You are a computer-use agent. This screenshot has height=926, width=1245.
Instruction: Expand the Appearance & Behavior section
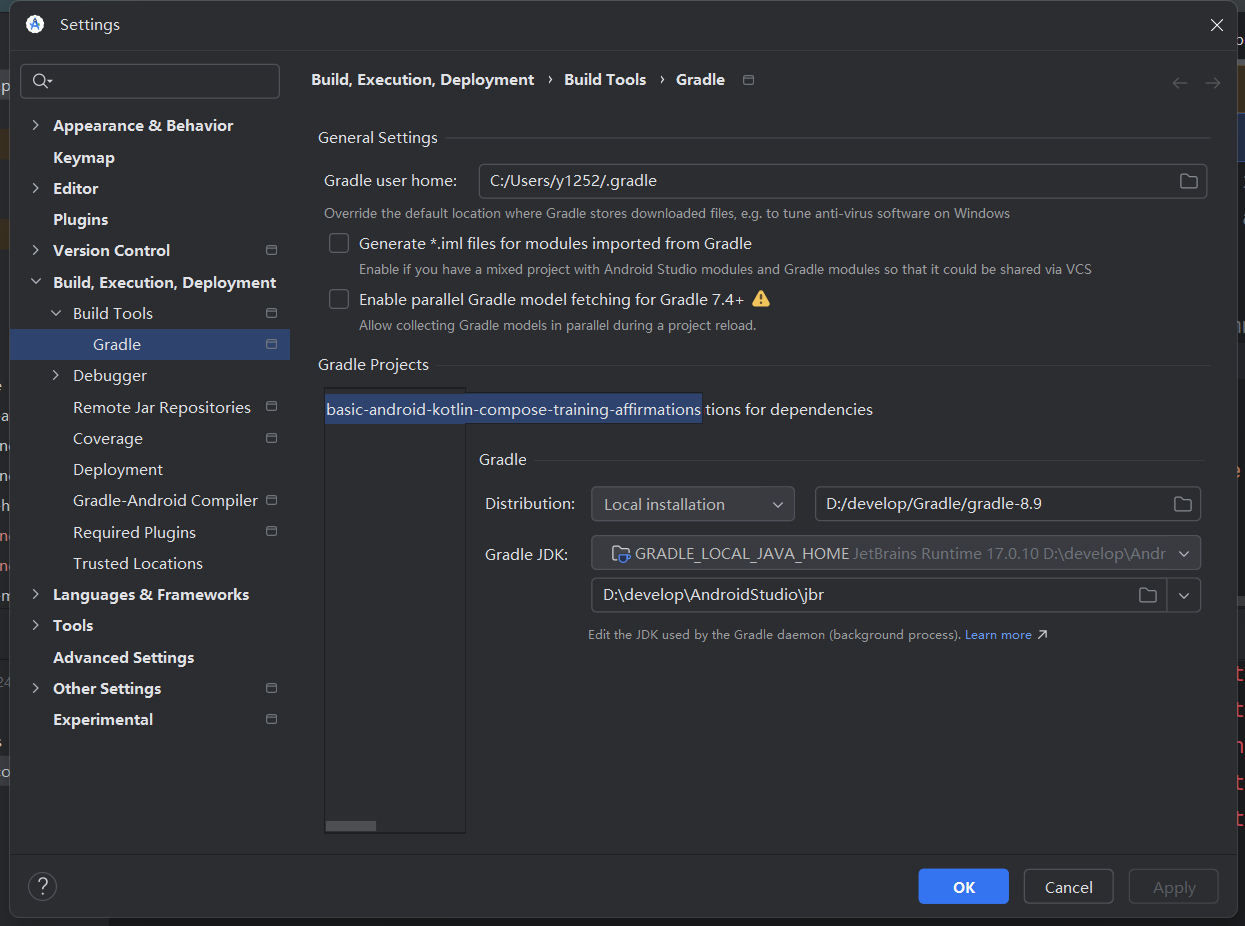click(36, 125)
